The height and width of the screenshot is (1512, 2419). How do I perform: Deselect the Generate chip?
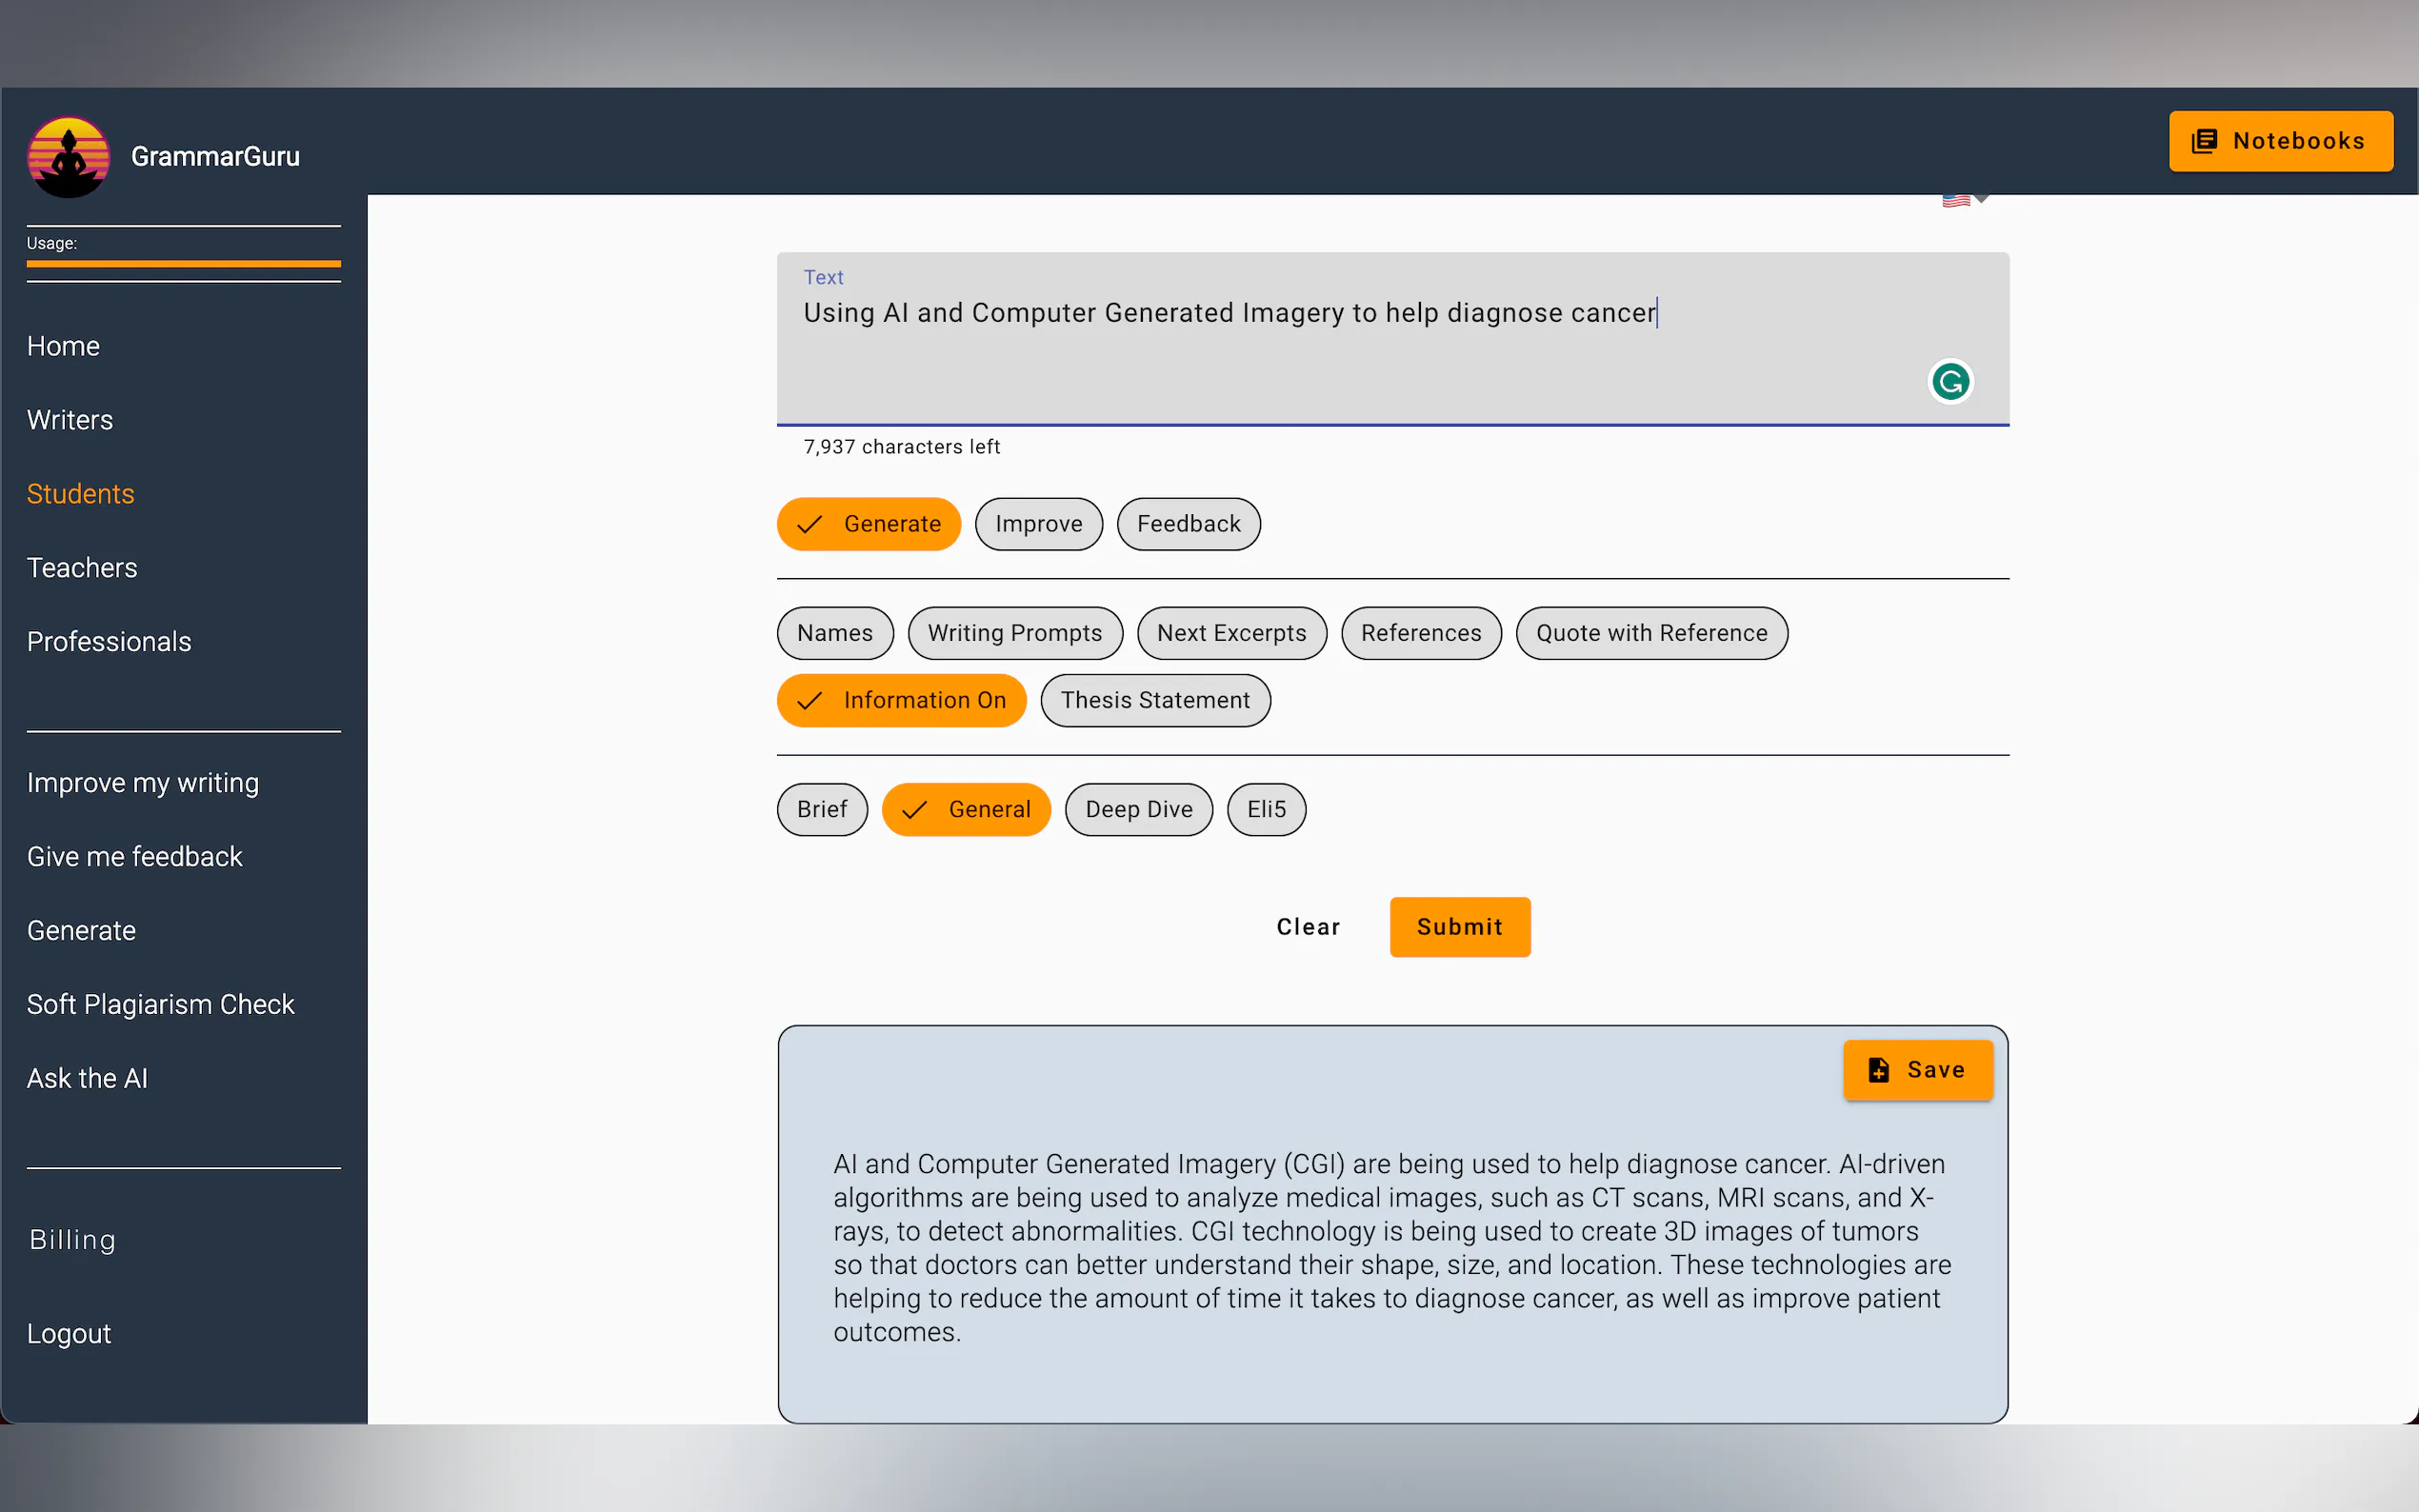(868, 524)
